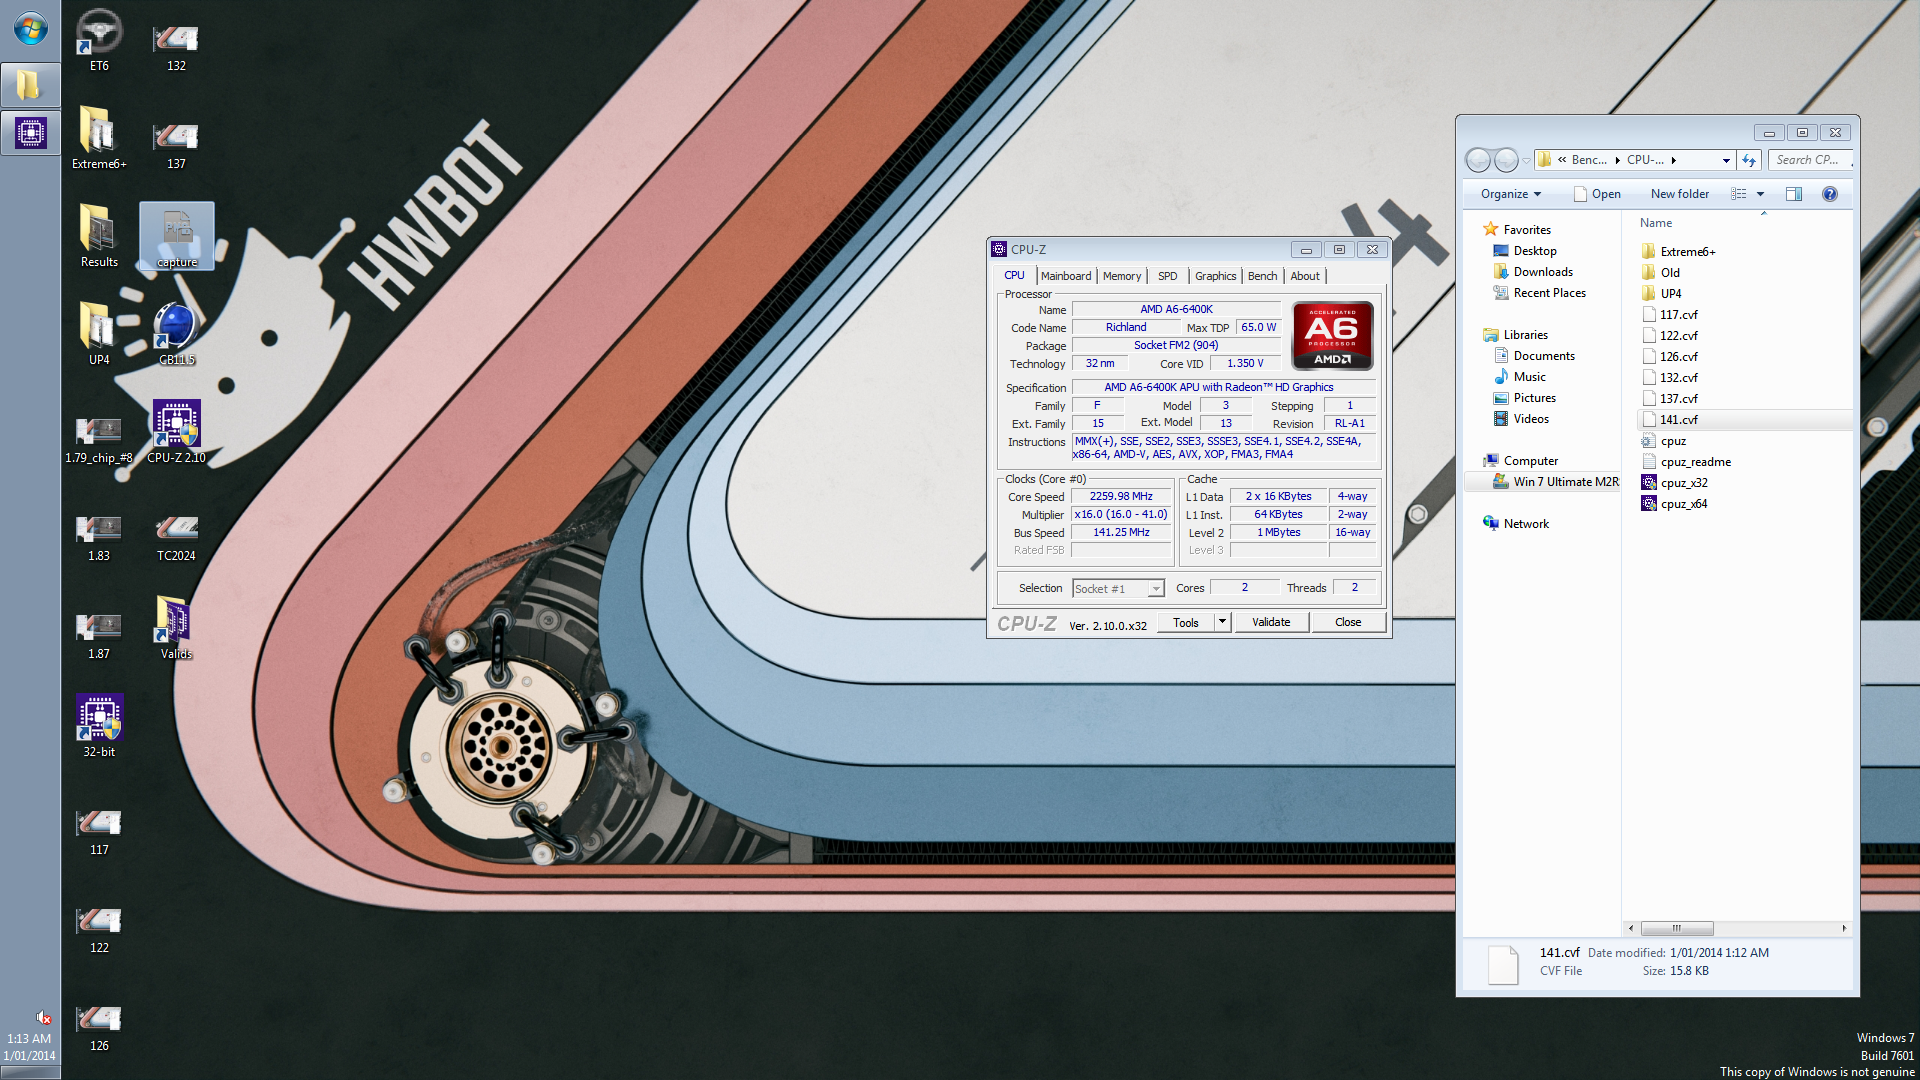Open the Socket #1 selection dropdown
Screen dimensions: 1920x1080
(1118, 589)
